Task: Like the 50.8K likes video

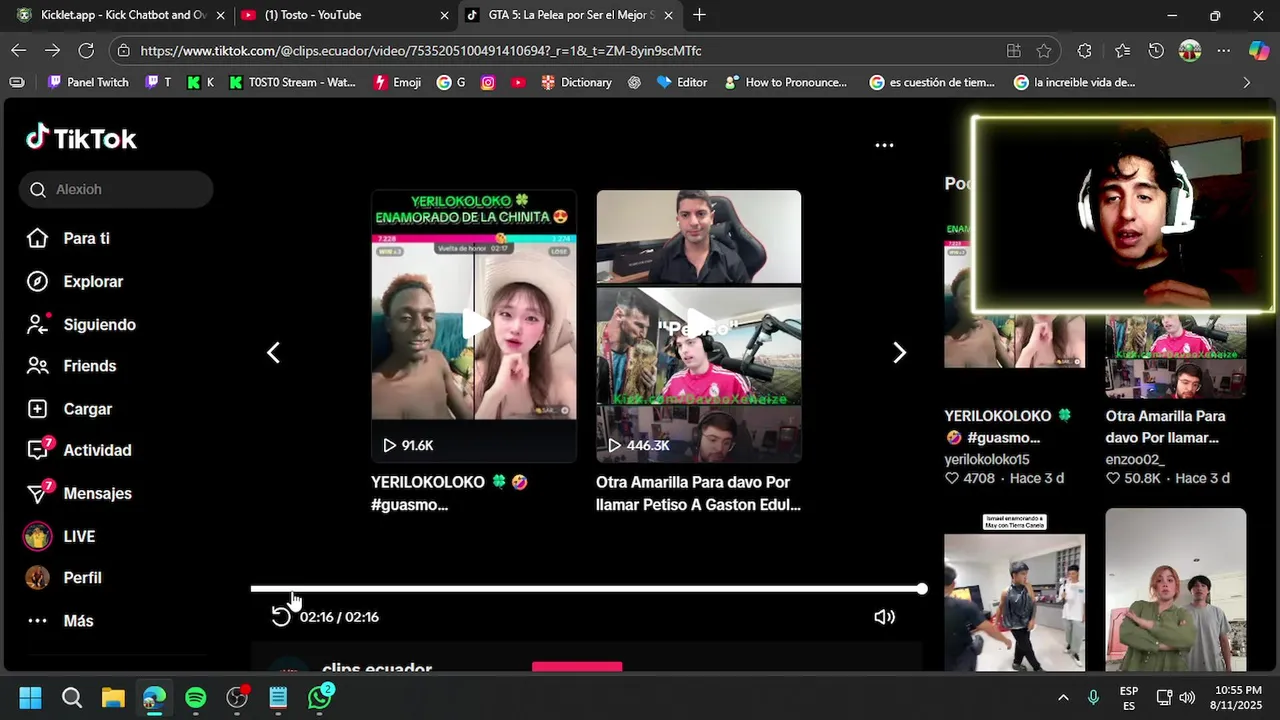Action: 1113,479
